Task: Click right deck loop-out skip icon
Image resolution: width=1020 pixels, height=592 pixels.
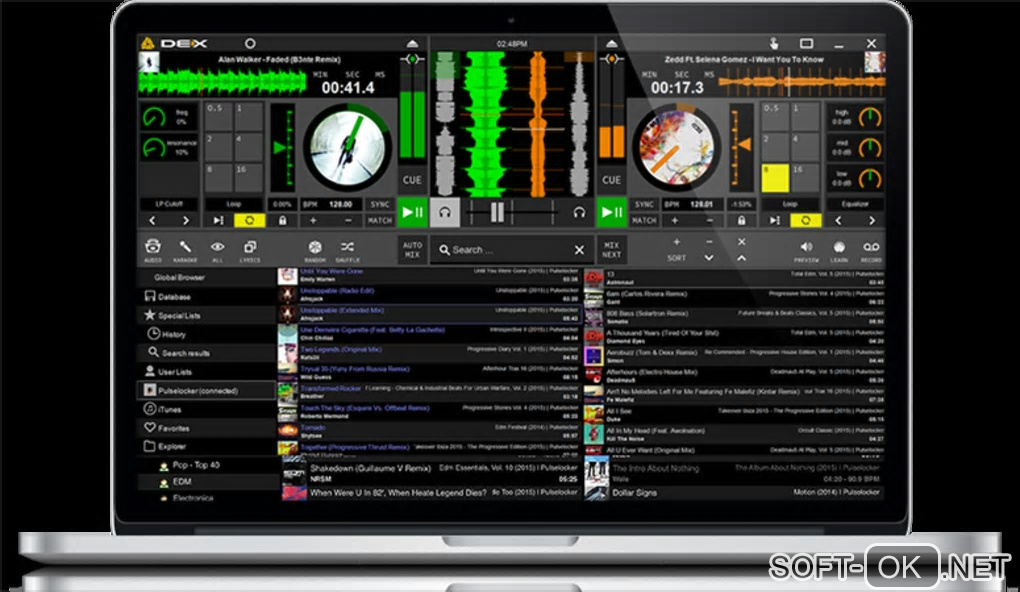Action: pos(774,221)
